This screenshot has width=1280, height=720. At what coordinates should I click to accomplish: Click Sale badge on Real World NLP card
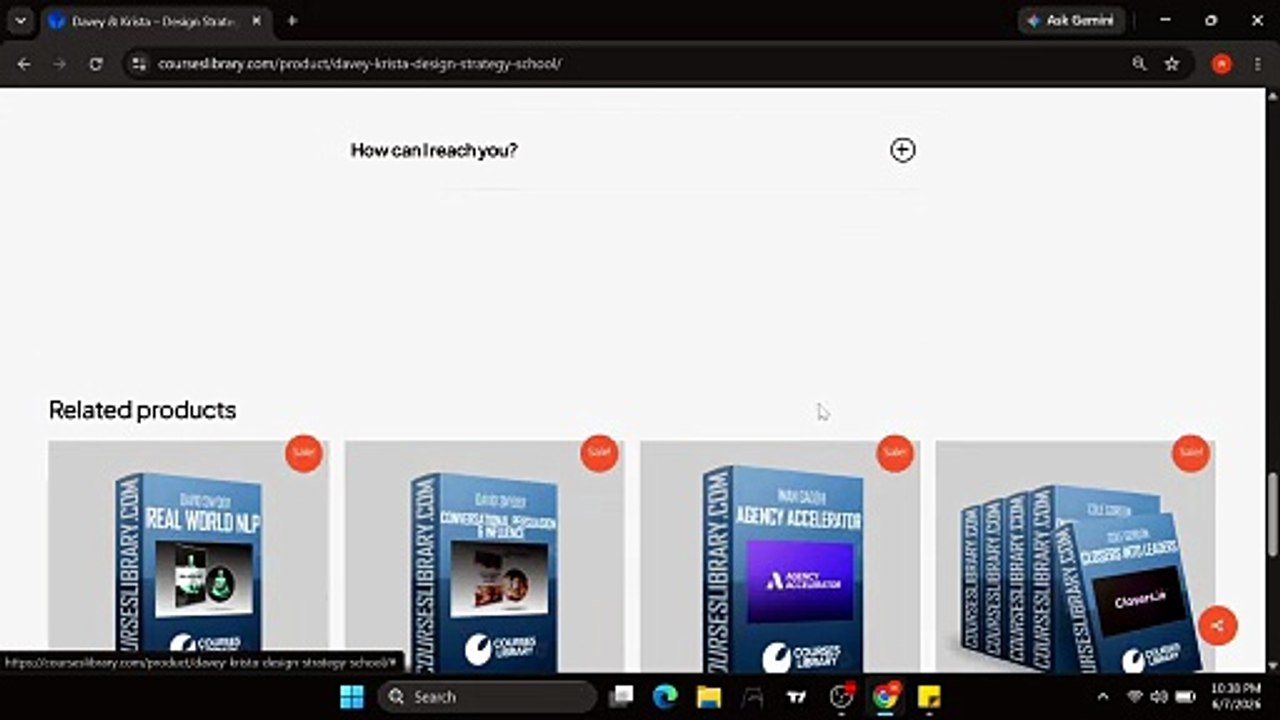point(304,452)
